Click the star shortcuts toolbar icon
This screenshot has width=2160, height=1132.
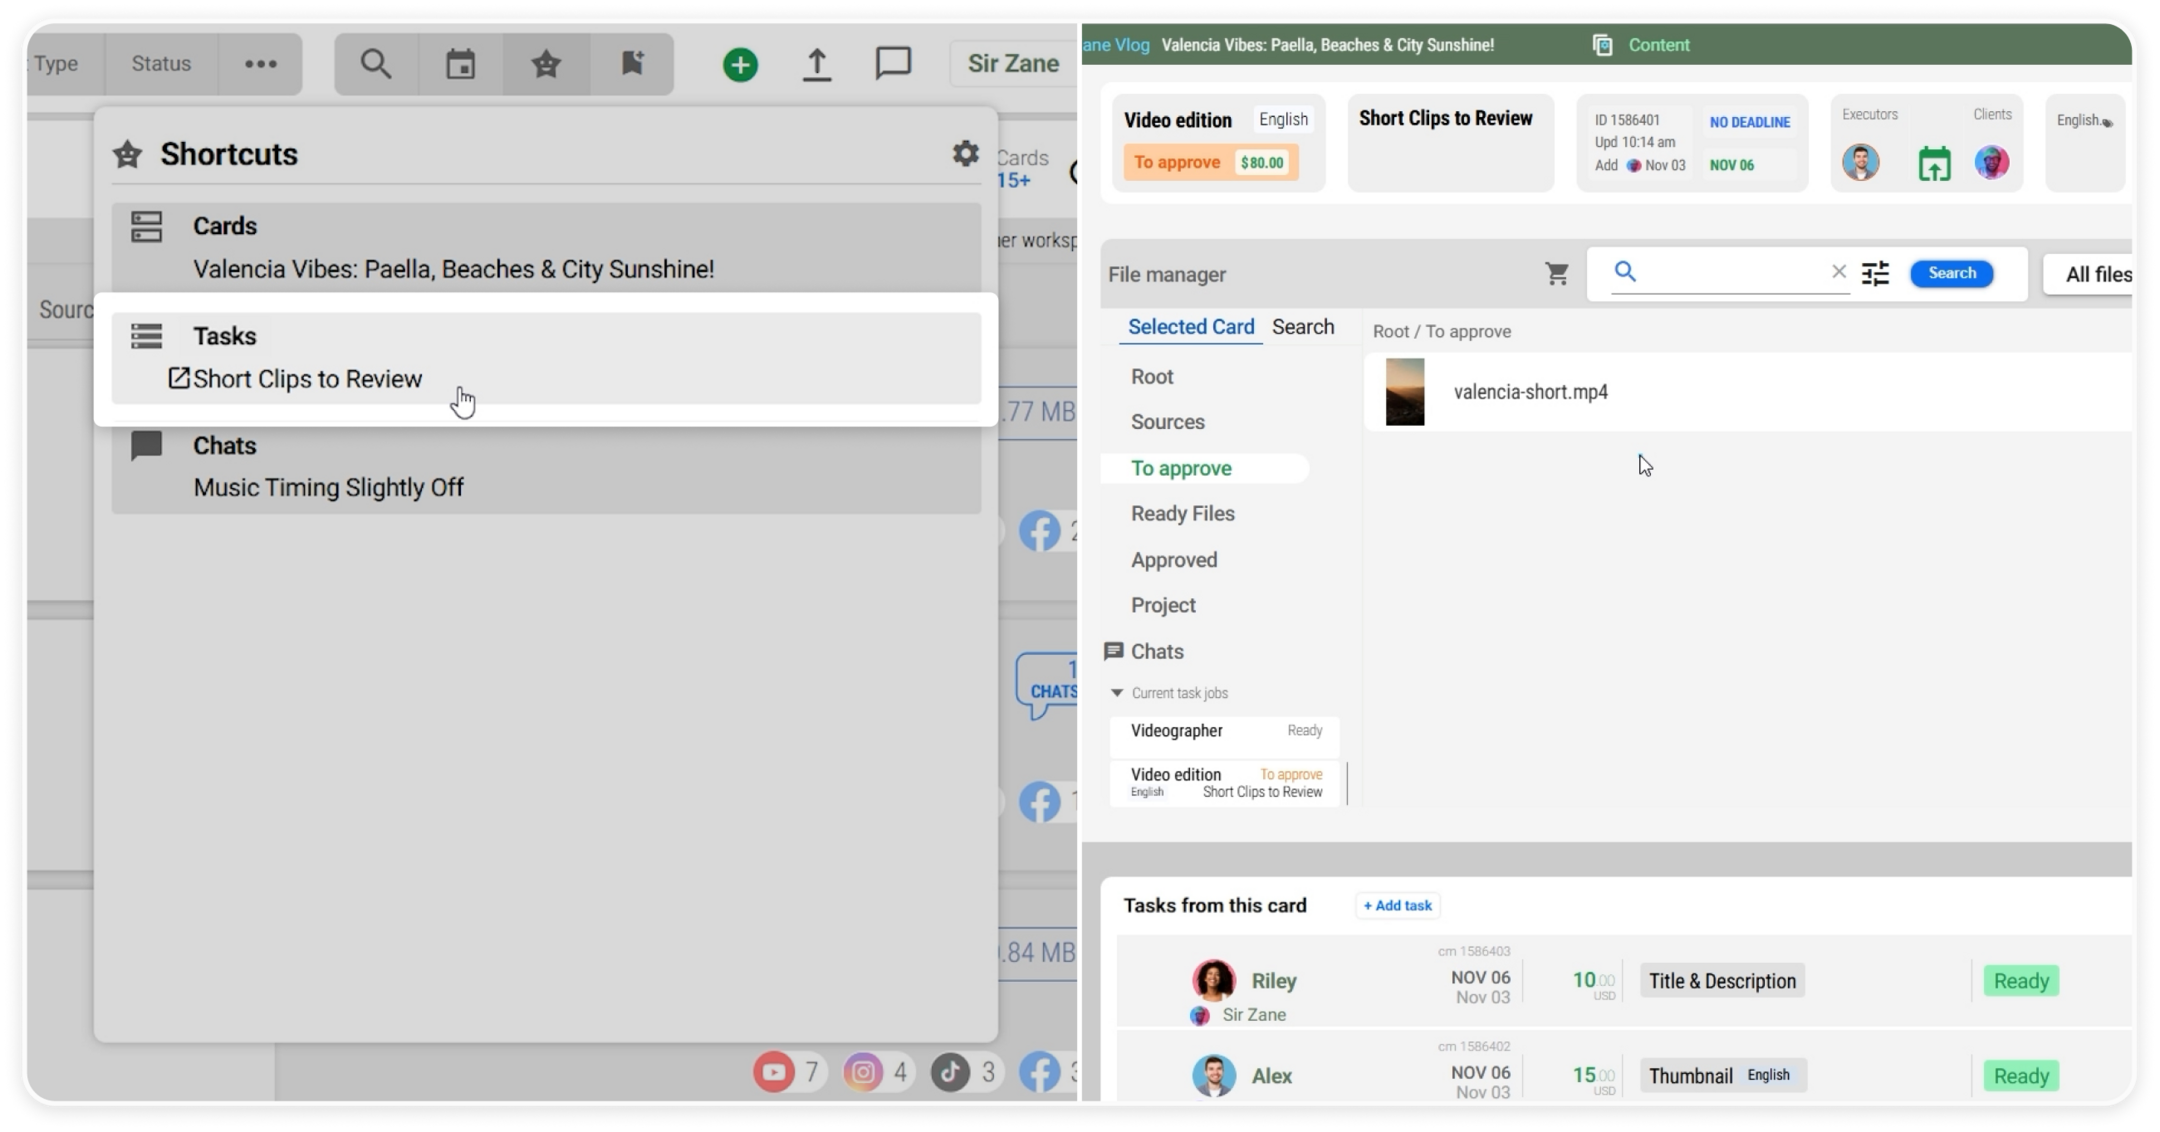pyautogui.click(x=546, y=64)
